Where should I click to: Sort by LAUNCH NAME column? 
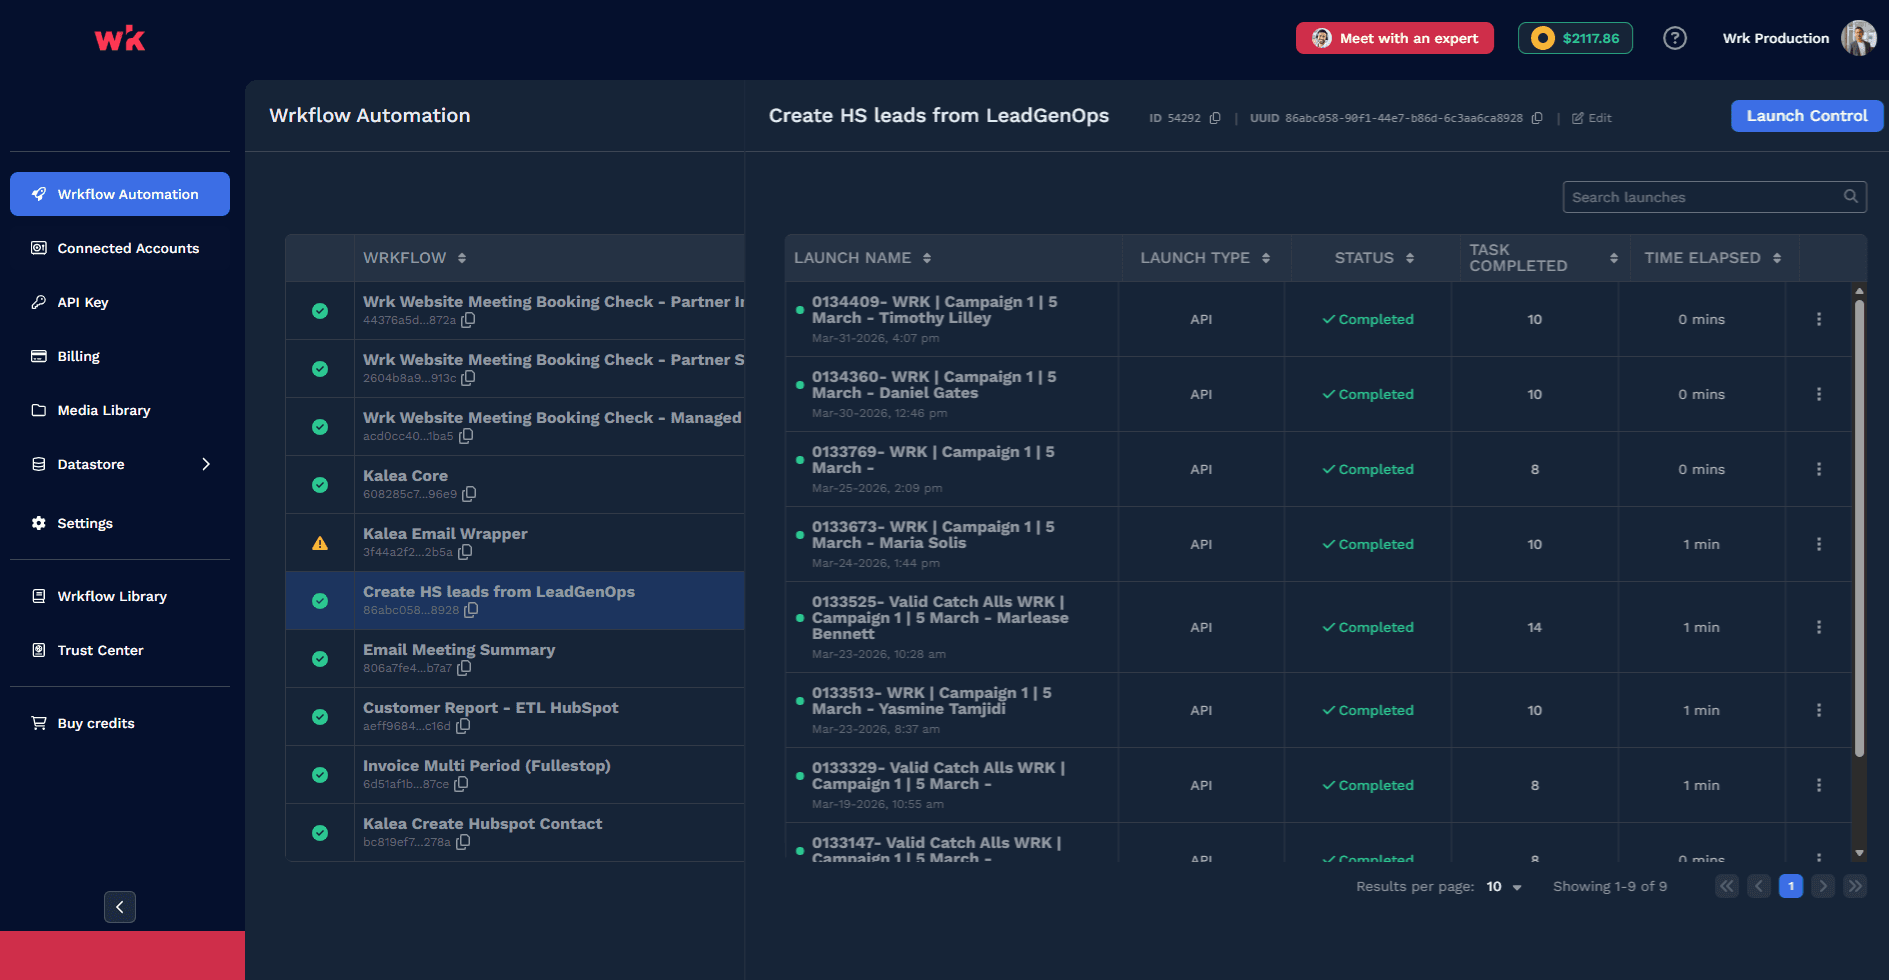[927, 258]
